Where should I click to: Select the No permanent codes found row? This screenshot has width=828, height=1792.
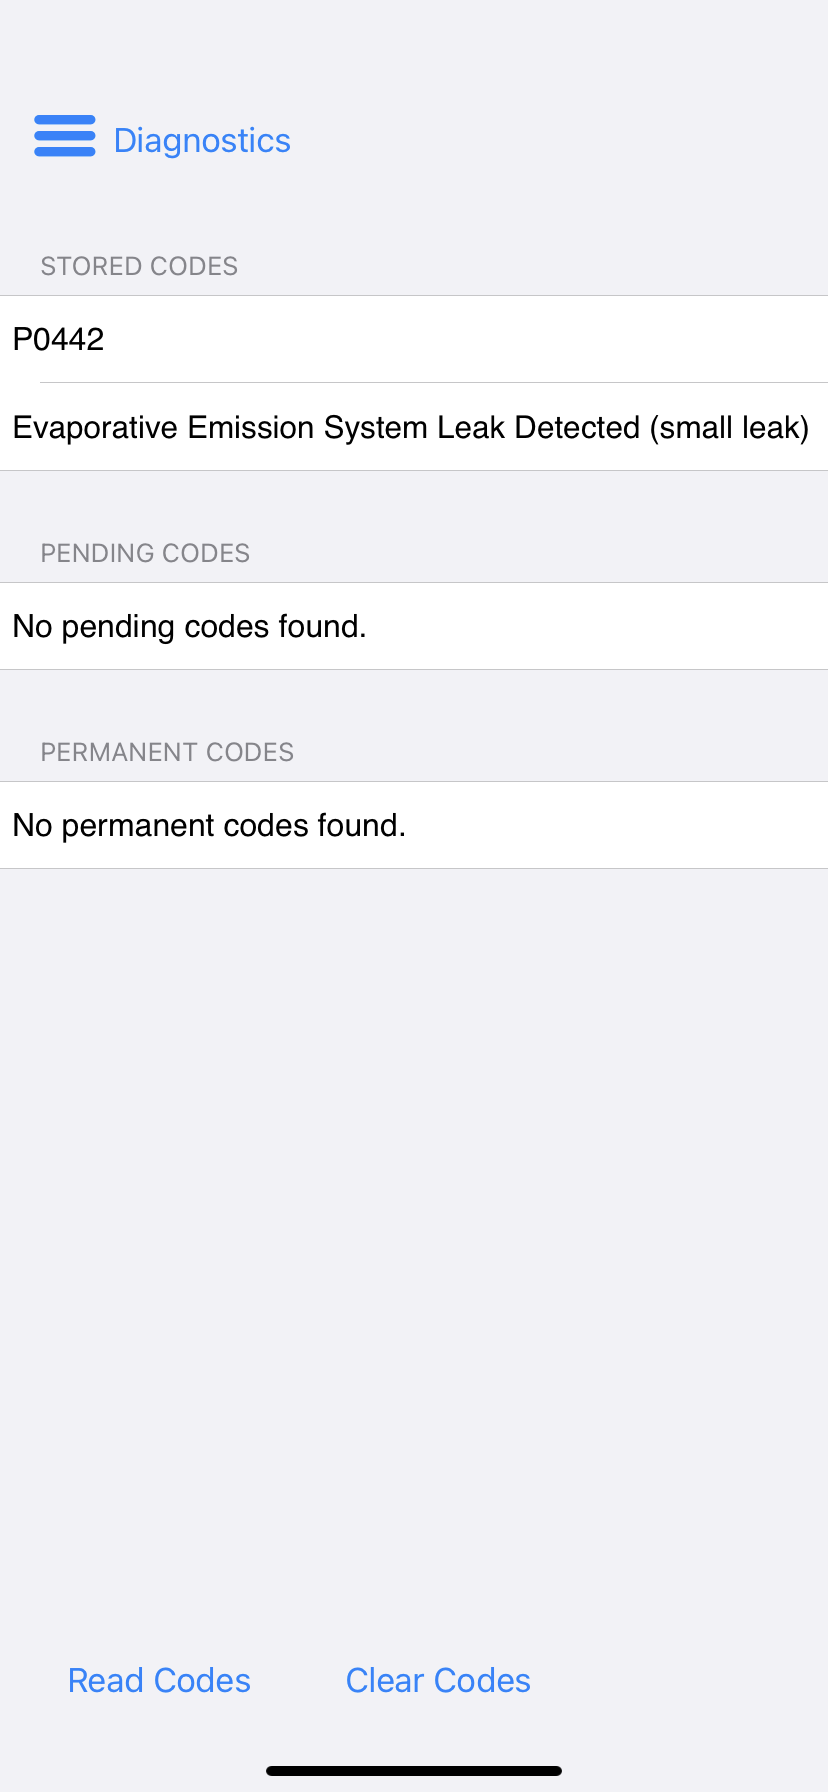tap(414, 825)
